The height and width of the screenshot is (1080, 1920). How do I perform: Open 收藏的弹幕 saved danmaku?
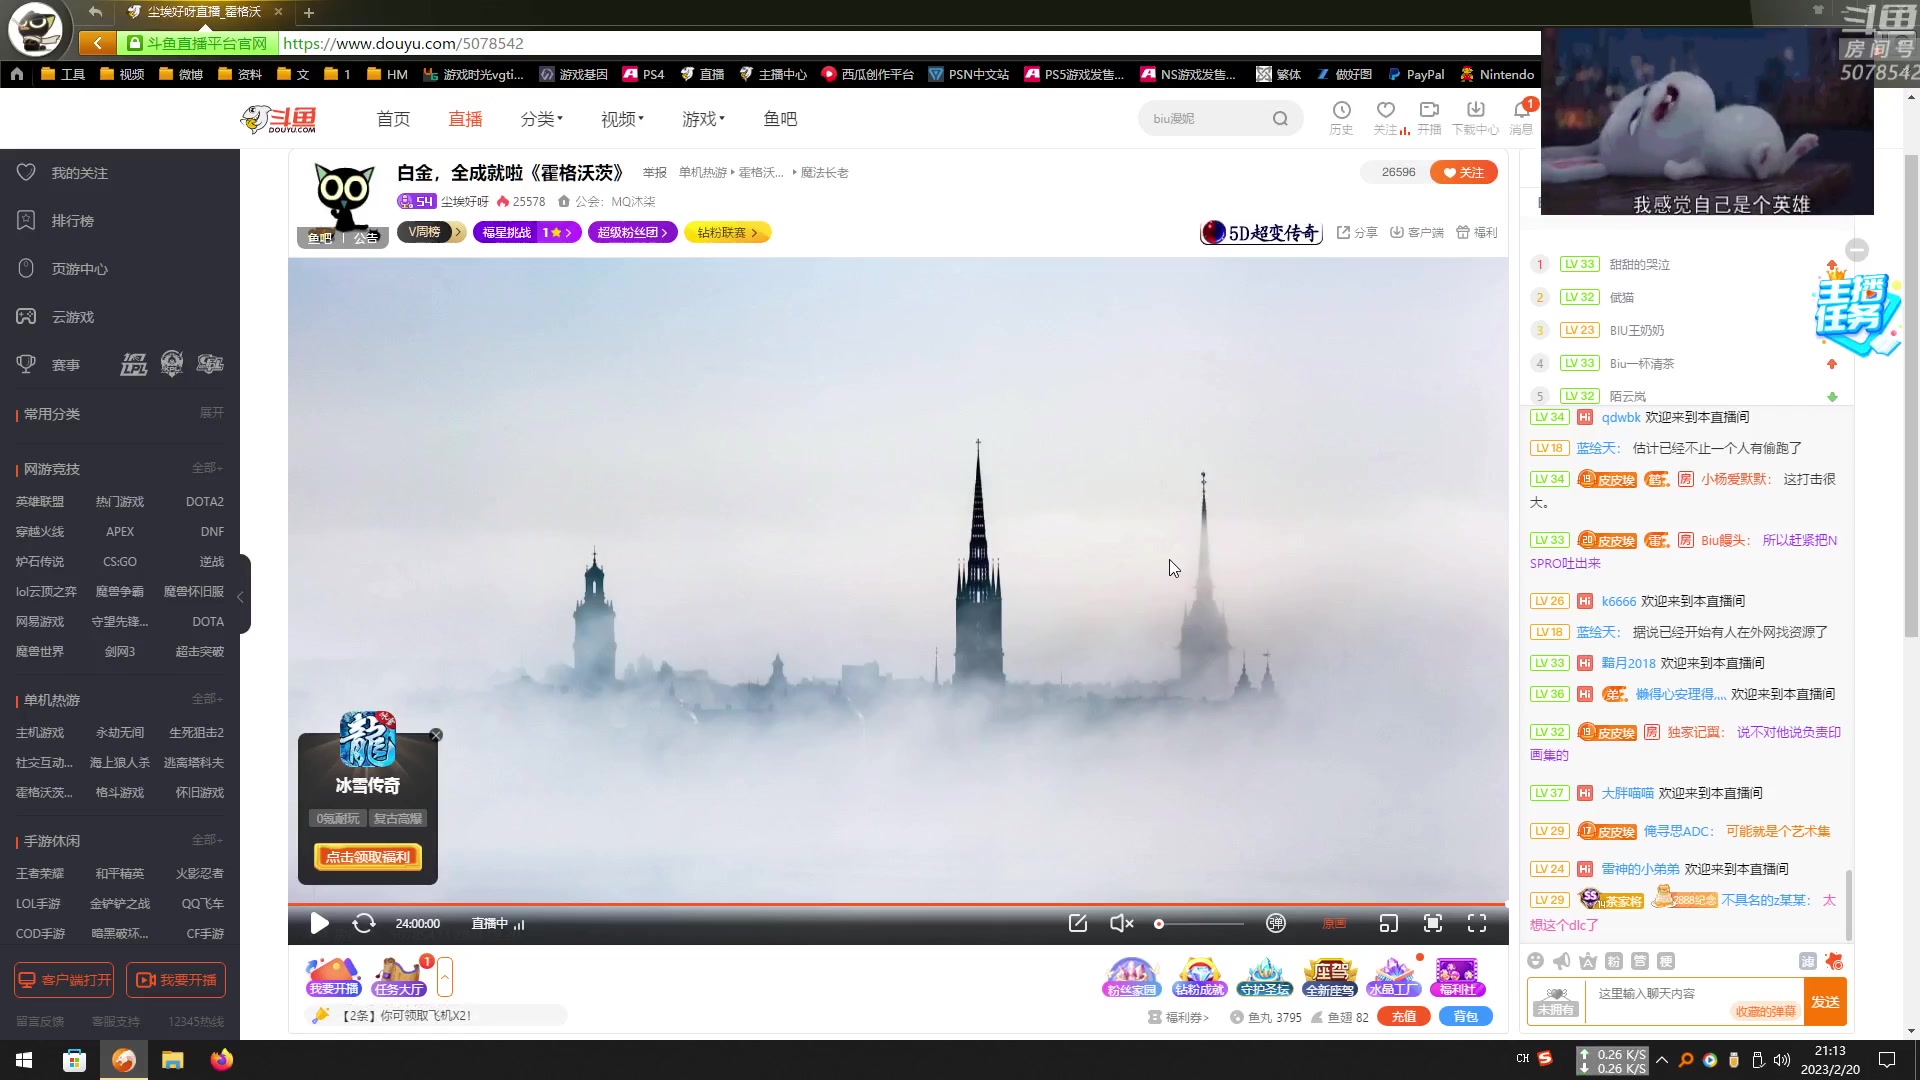1765,1011
